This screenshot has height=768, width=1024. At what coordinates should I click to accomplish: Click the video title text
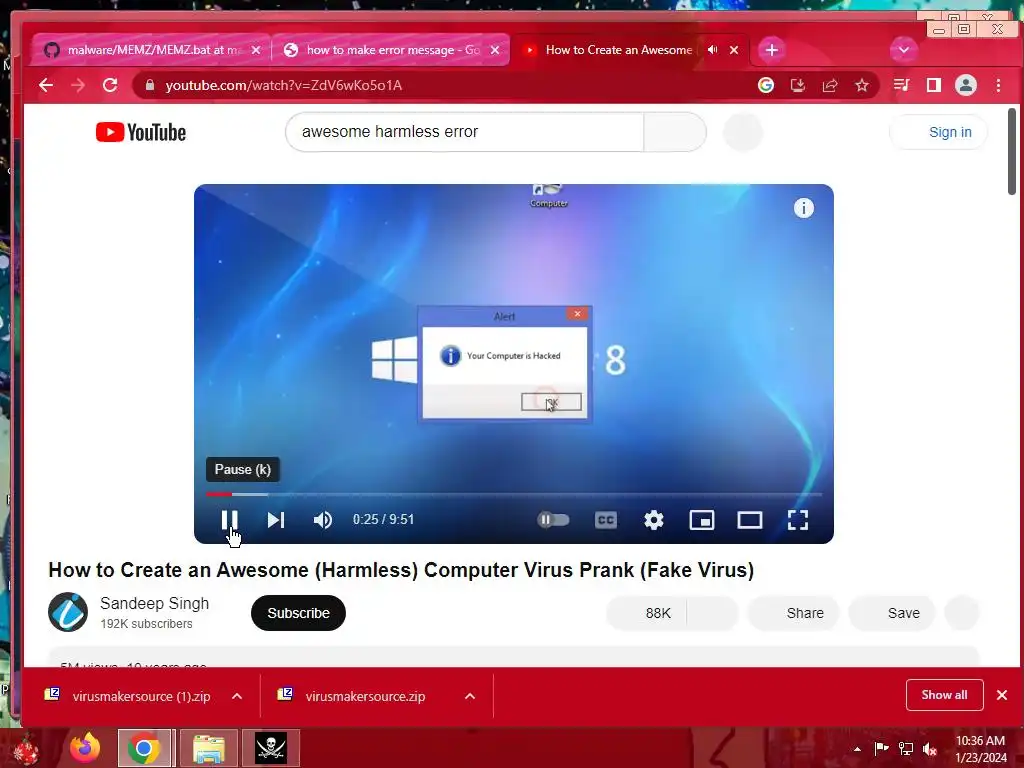[401, 570]
